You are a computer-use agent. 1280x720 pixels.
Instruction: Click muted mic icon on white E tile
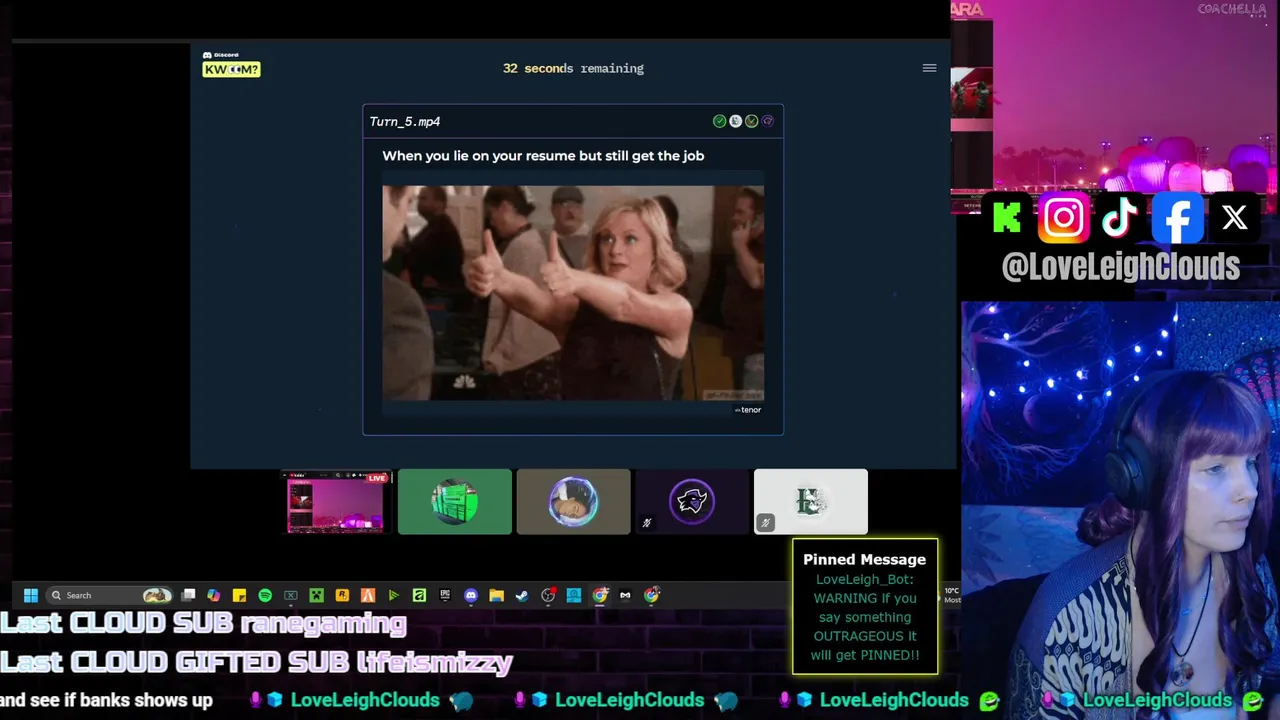(x=765, y=522)
